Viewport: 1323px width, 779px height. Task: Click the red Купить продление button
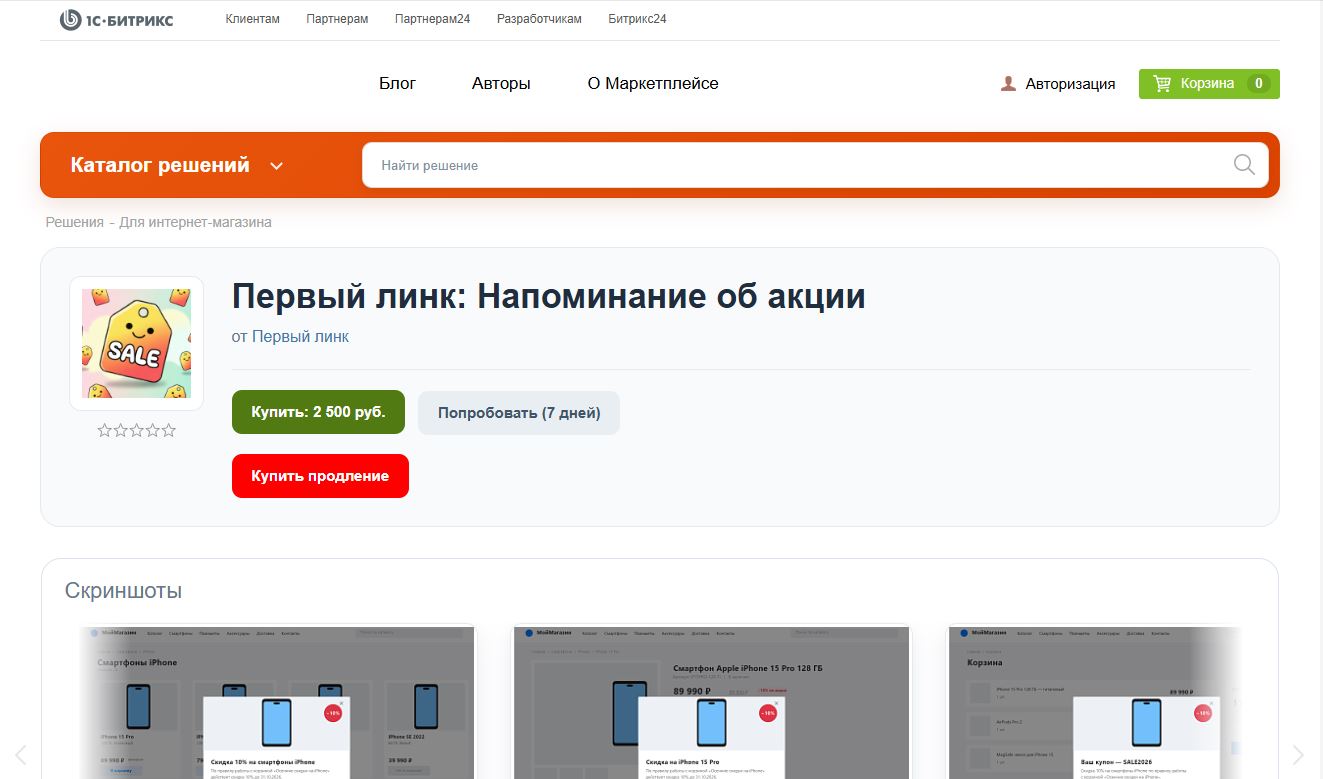point(320,476)
